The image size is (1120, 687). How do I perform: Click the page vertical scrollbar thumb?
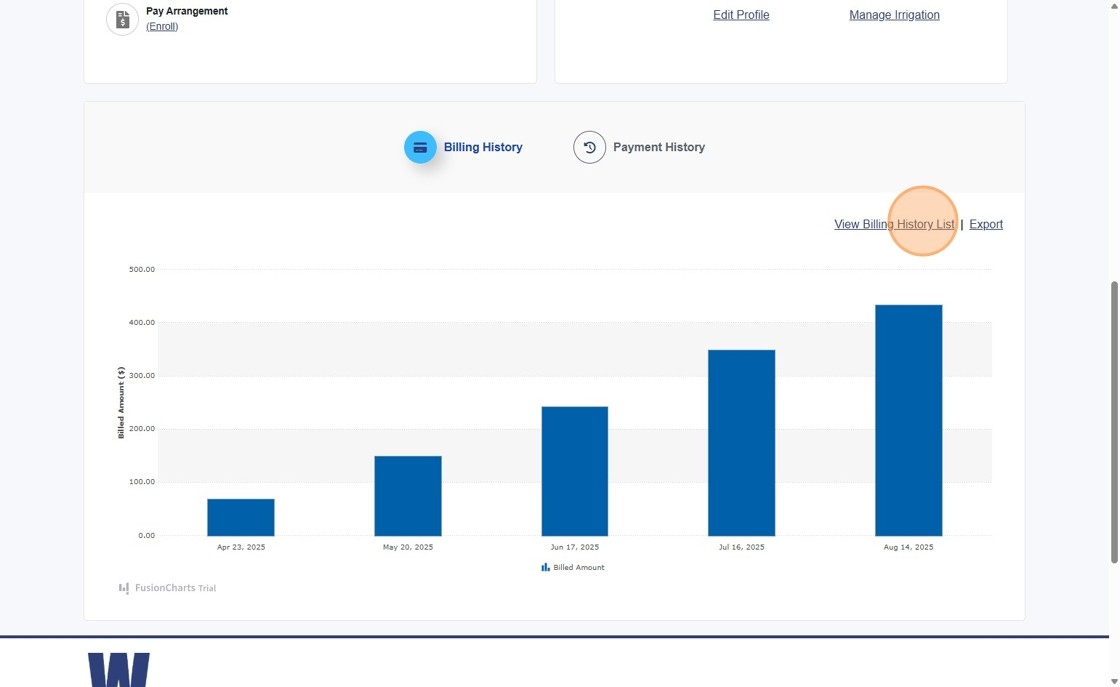[x=1114, y=420]
